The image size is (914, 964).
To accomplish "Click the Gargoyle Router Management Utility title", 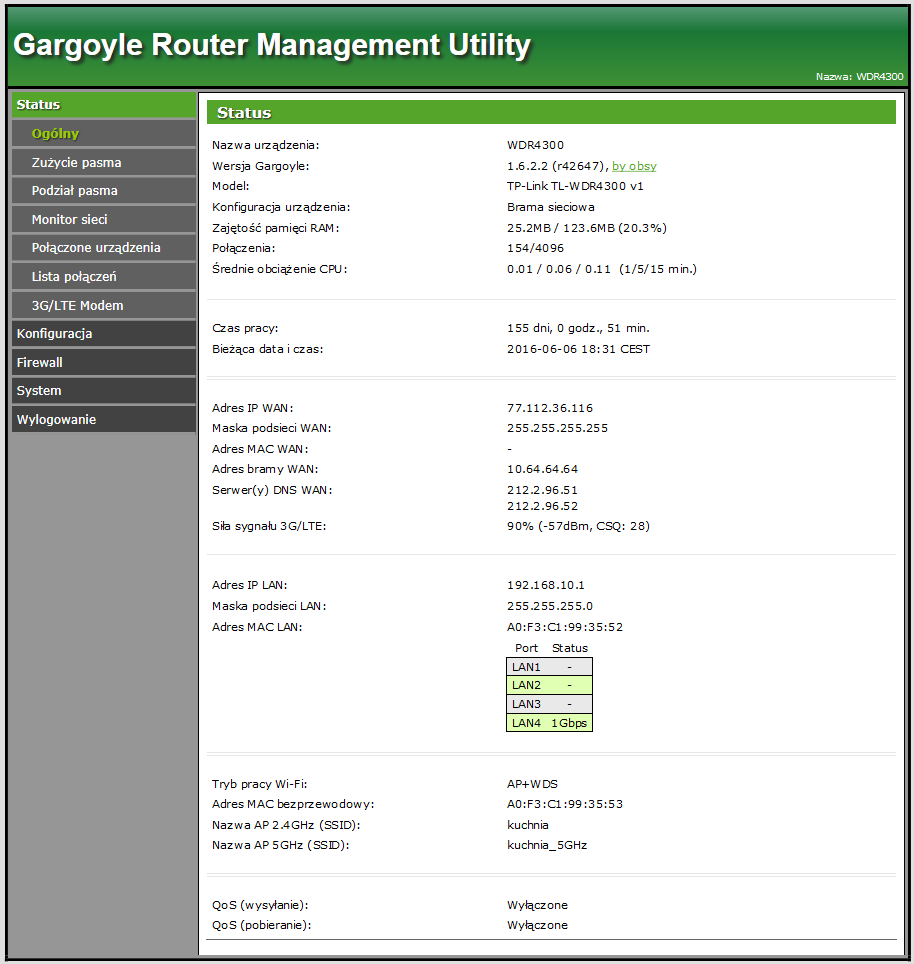I will coord(272,45).
